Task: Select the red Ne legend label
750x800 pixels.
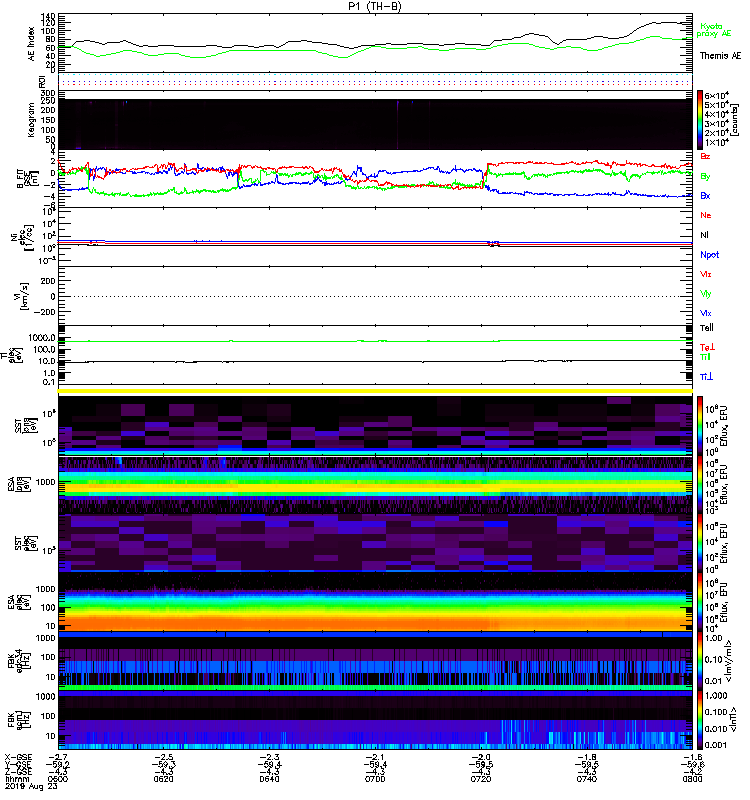Action: [x=706, y=215]
